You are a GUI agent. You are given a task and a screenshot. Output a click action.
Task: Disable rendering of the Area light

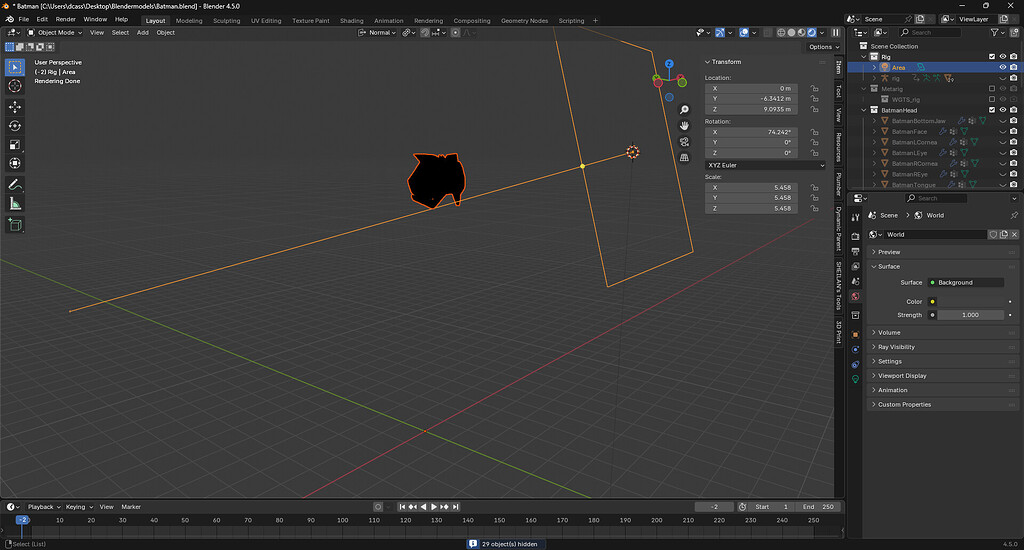1014,67
